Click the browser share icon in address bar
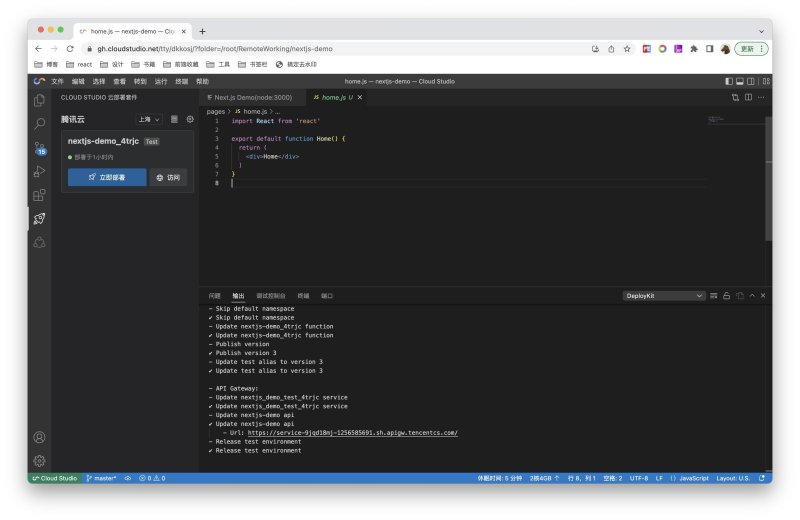 611,49
